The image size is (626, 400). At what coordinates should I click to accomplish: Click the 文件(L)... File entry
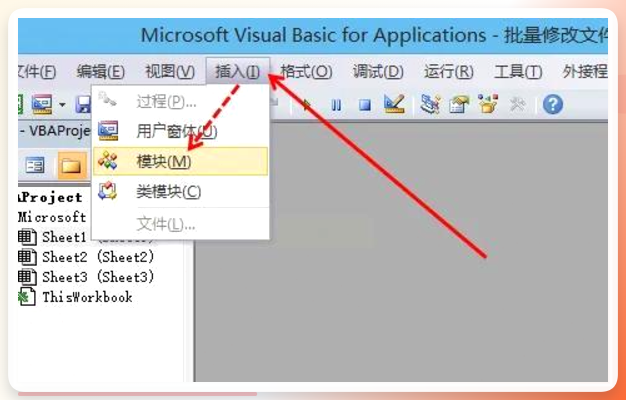[180, 224]
